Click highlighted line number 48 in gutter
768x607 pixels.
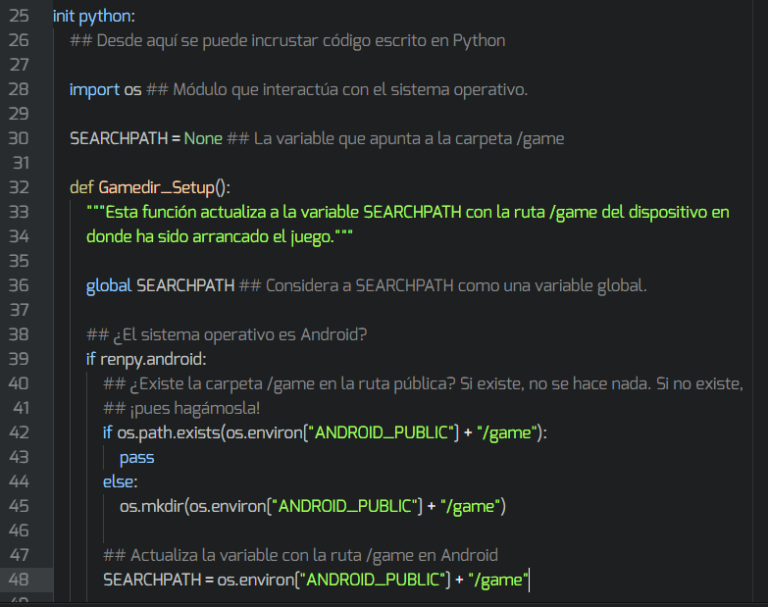18,579
